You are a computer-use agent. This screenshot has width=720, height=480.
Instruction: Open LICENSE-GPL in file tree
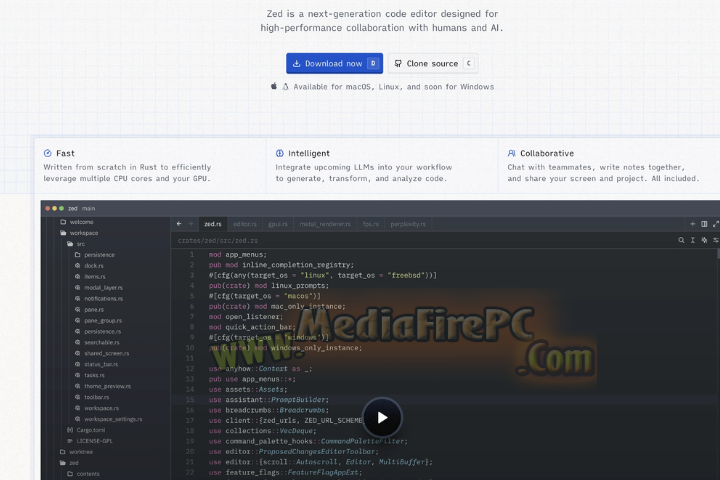[94, 441]
